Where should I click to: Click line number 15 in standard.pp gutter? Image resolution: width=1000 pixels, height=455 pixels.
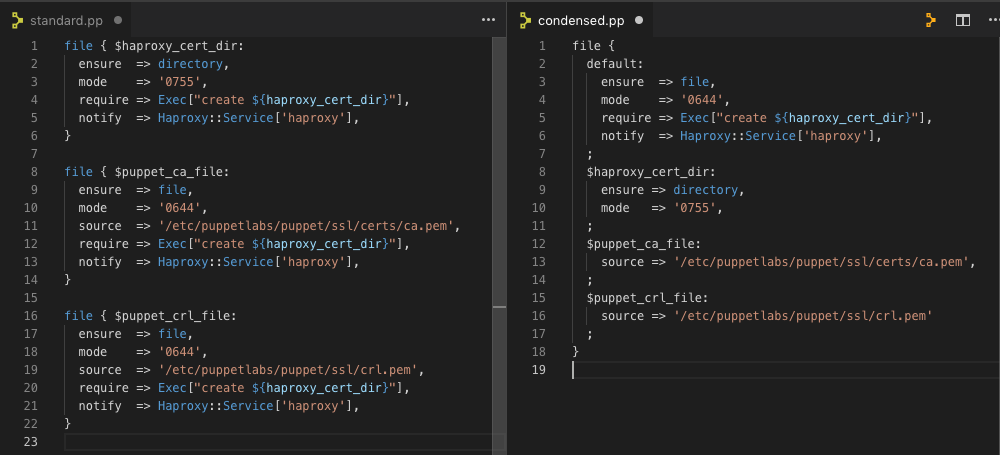(31, 298)
